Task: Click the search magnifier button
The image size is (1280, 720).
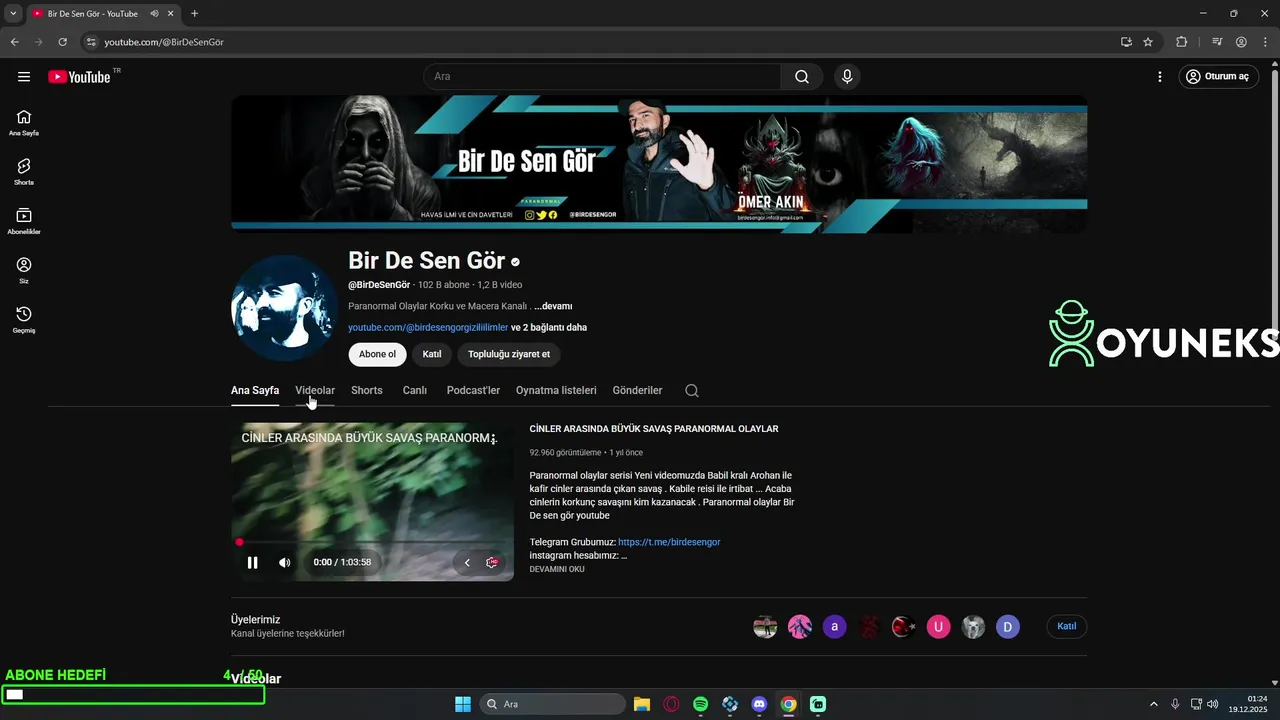Action: click(802, 77)
